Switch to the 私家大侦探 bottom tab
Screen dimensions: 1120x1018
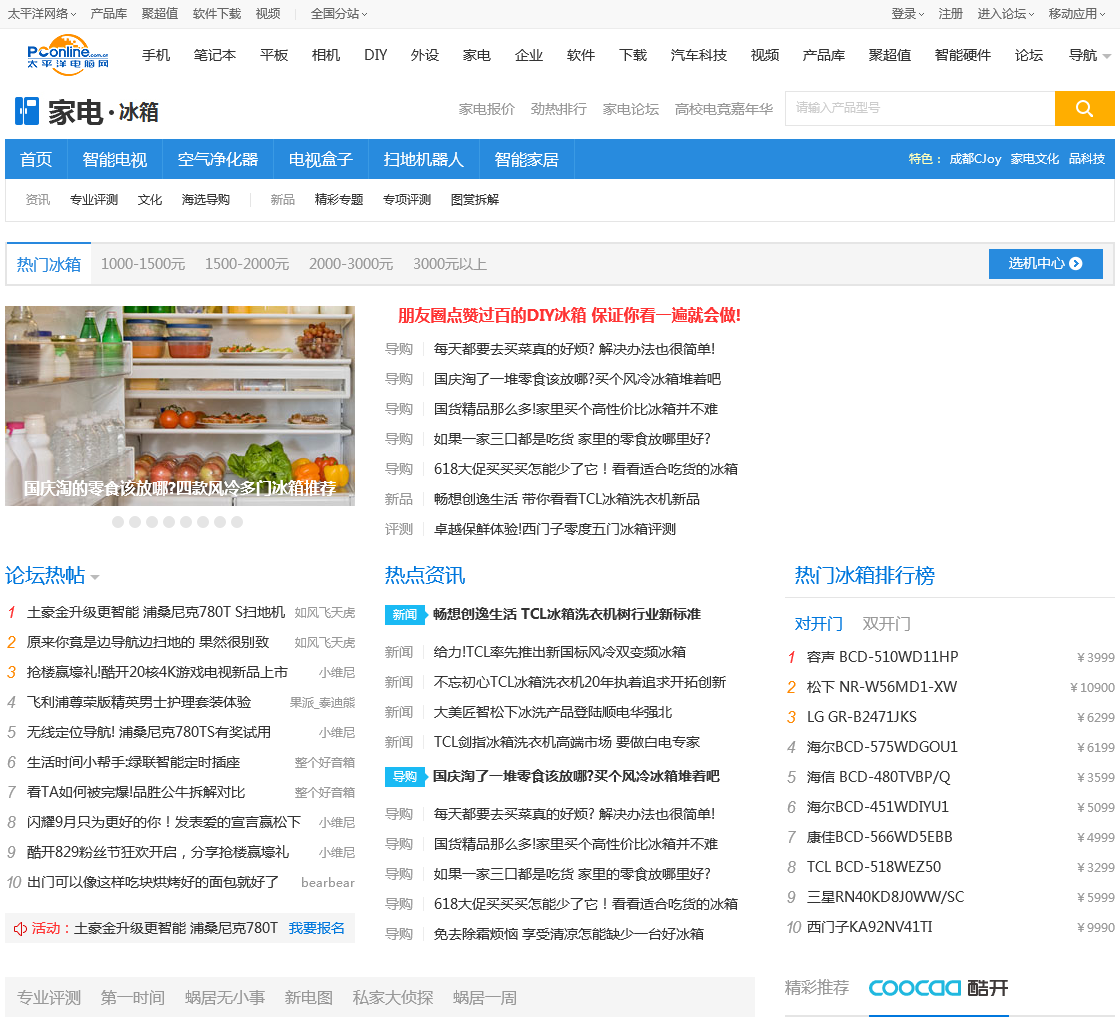(392, 998)
